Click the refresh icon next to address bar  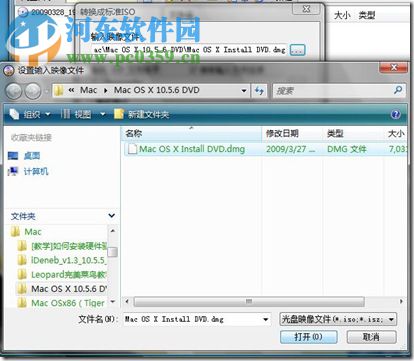[x=259, y=91]
